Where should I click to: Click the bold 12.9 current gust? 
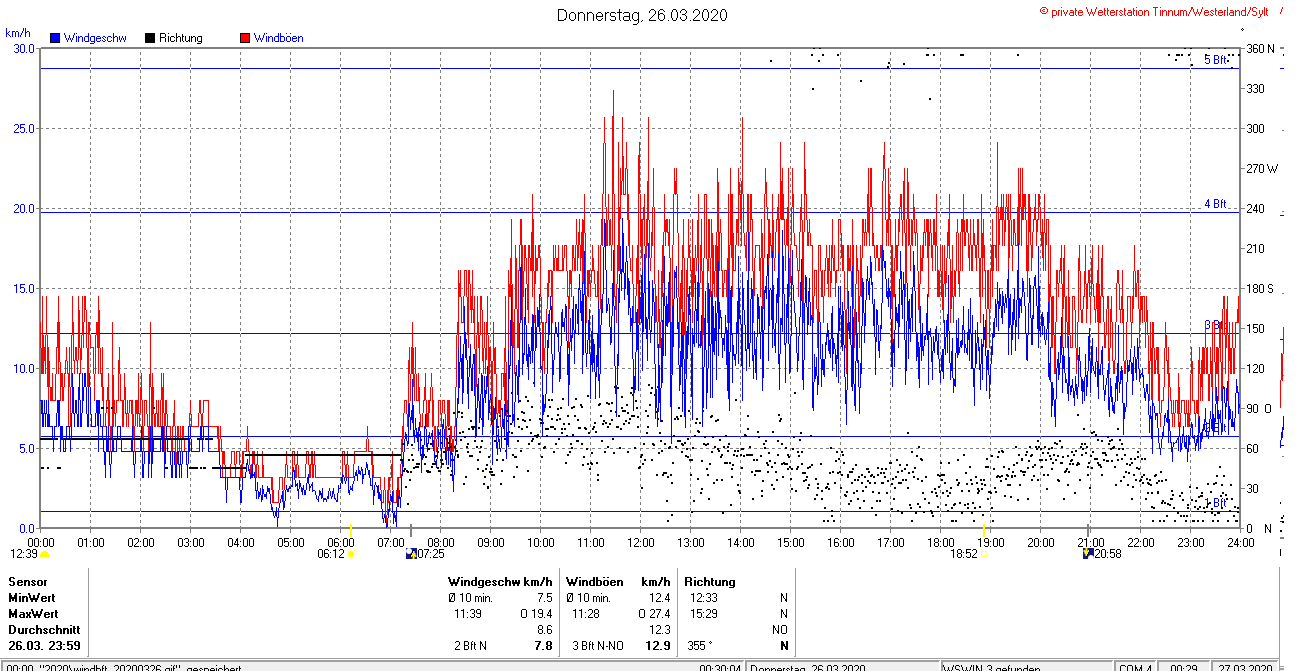[658, 646]
